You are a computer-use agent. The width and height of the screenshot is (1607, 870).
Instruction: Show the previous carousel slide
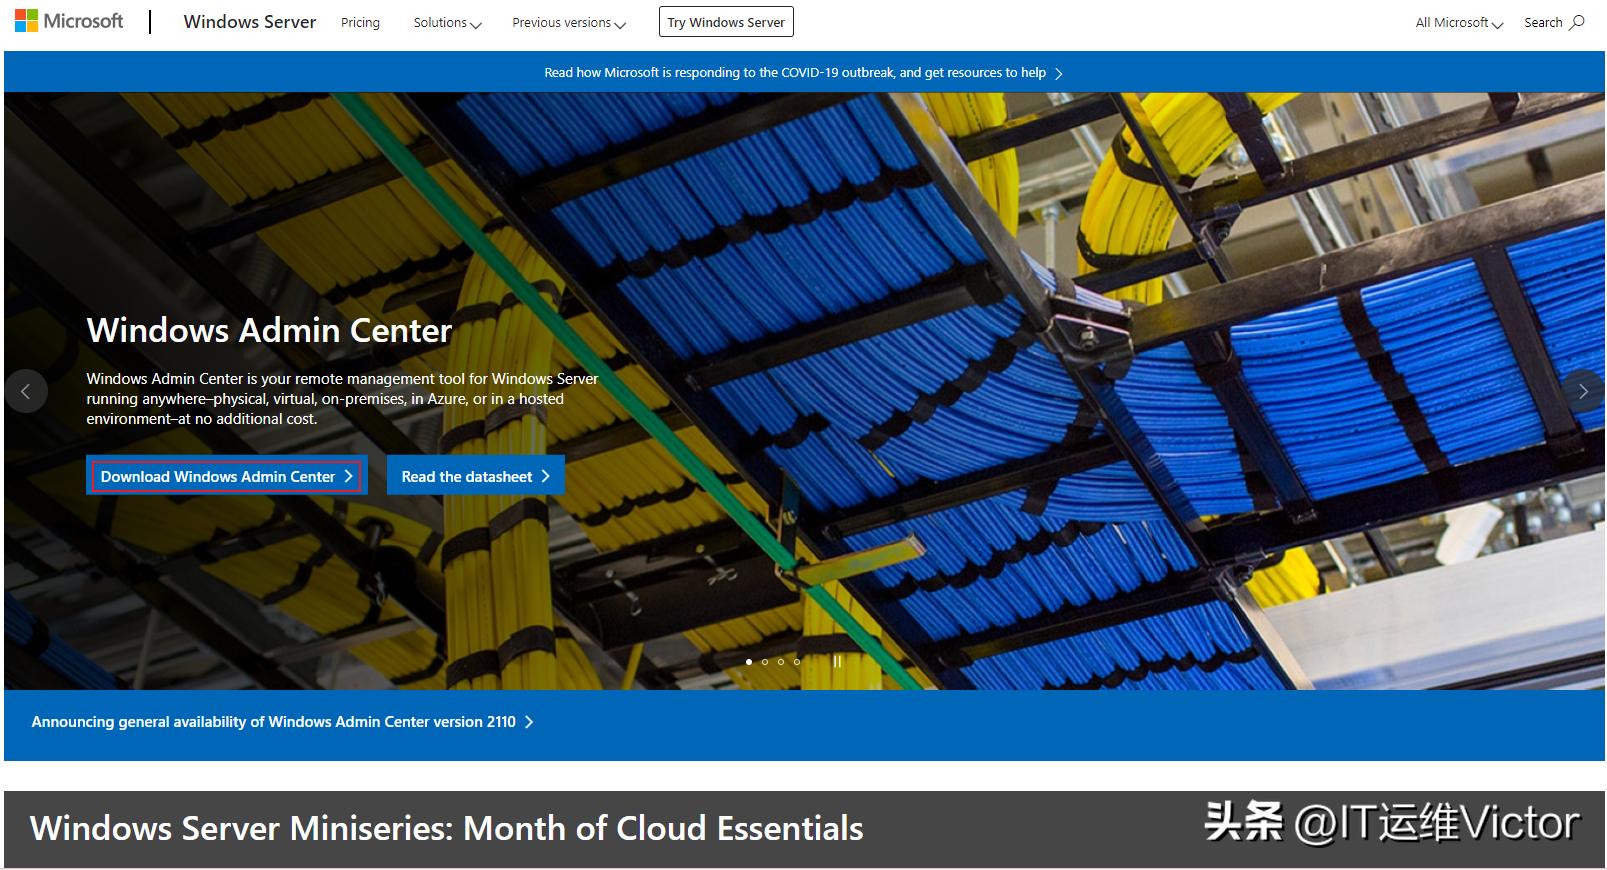click(x=26, y=391)
